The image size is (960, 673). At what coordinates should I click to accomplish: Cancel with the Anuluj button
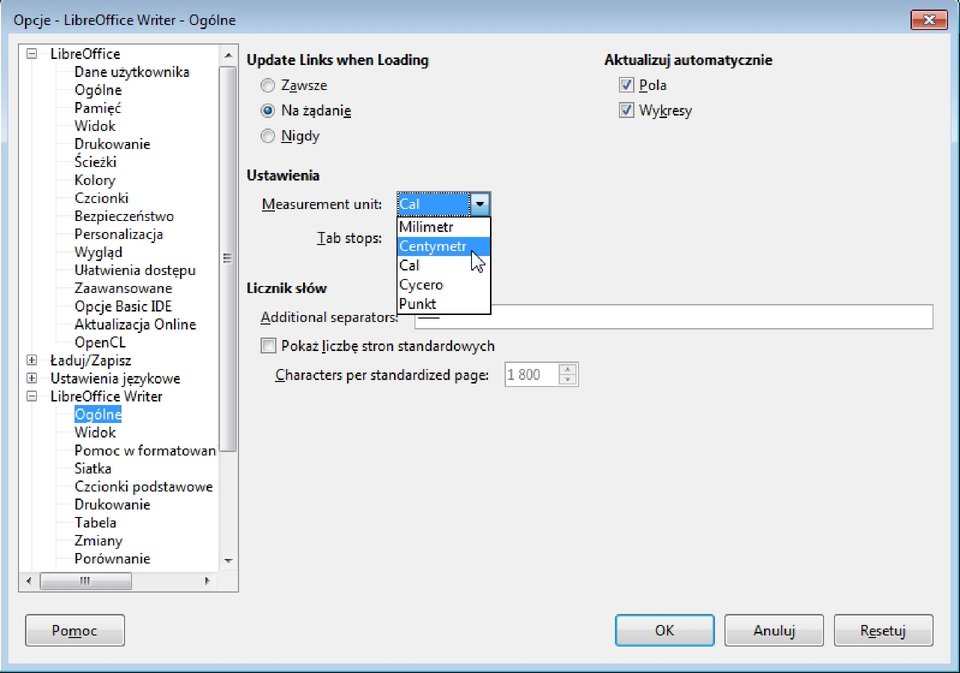click(774, 630)
